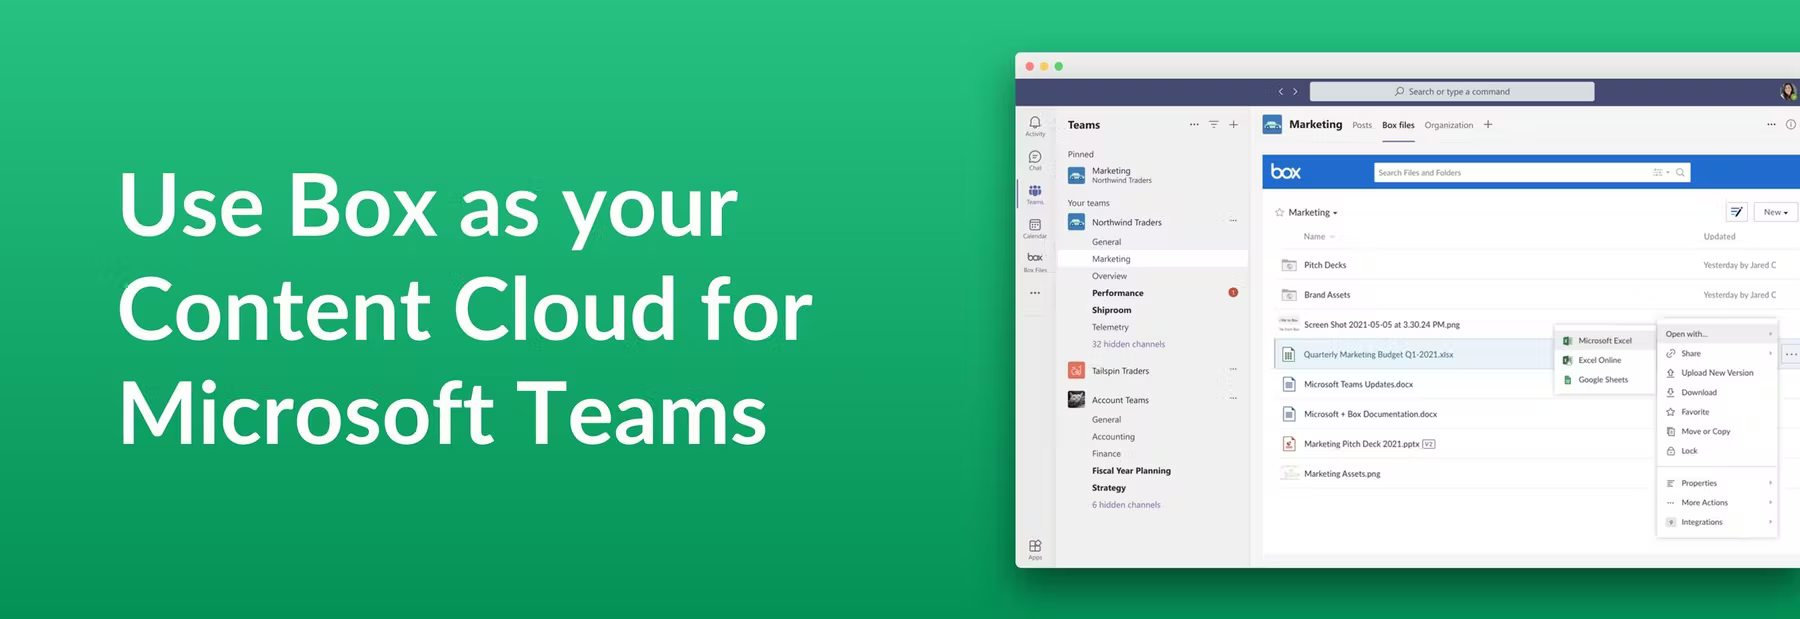The height and width of the screenshot is (619, 1800).
Task: Open the Apps store icon at bottom of rail
Action: pos(1035,548)
